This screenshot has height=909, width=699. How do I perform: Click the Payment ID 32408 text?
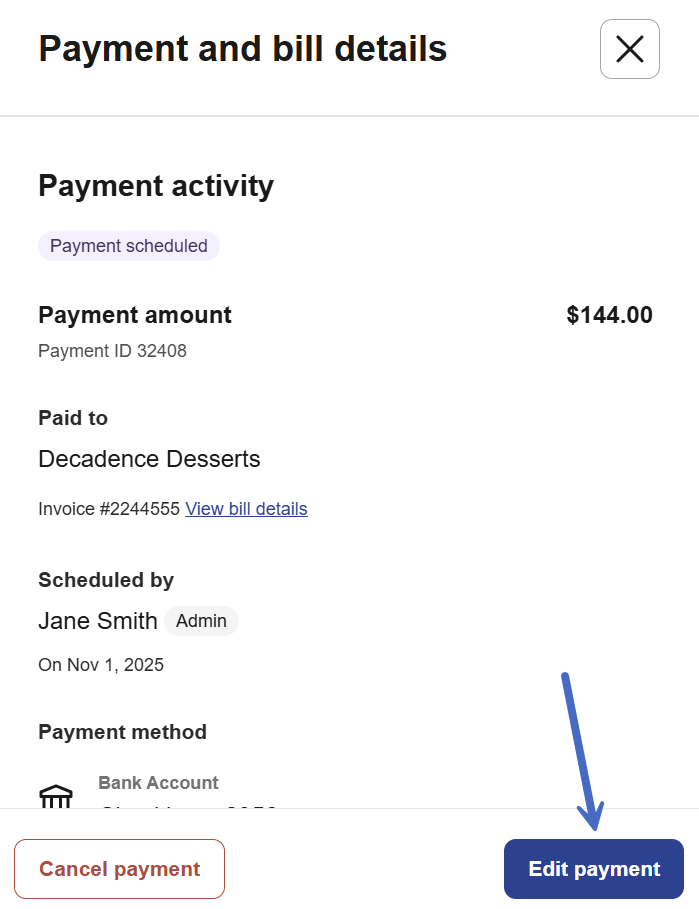(112, 351)
